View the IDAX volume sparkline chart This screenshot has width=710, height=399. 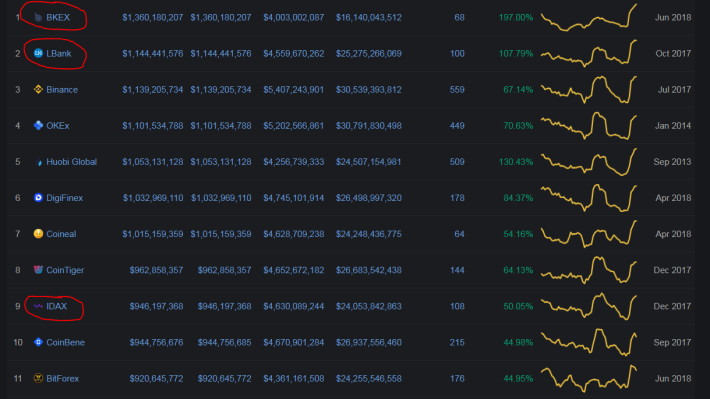point(589,306)
